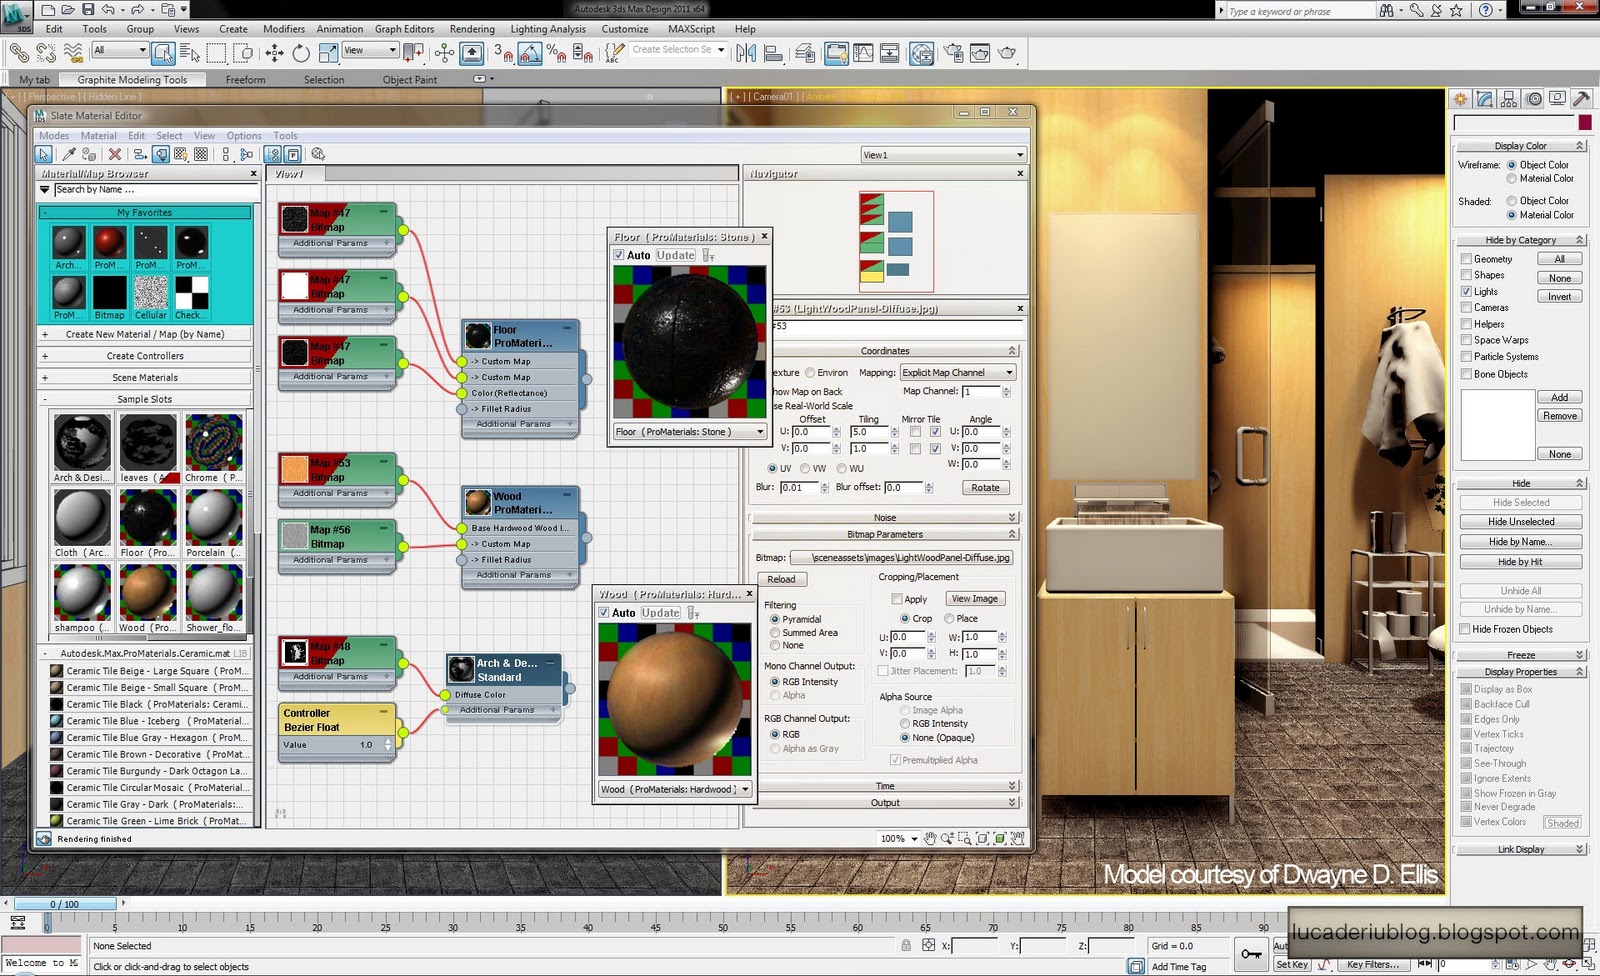Open Options menu in Slate editor
Image resolution: width=1600 pixels, height=976 pixels.
[244, 136]
